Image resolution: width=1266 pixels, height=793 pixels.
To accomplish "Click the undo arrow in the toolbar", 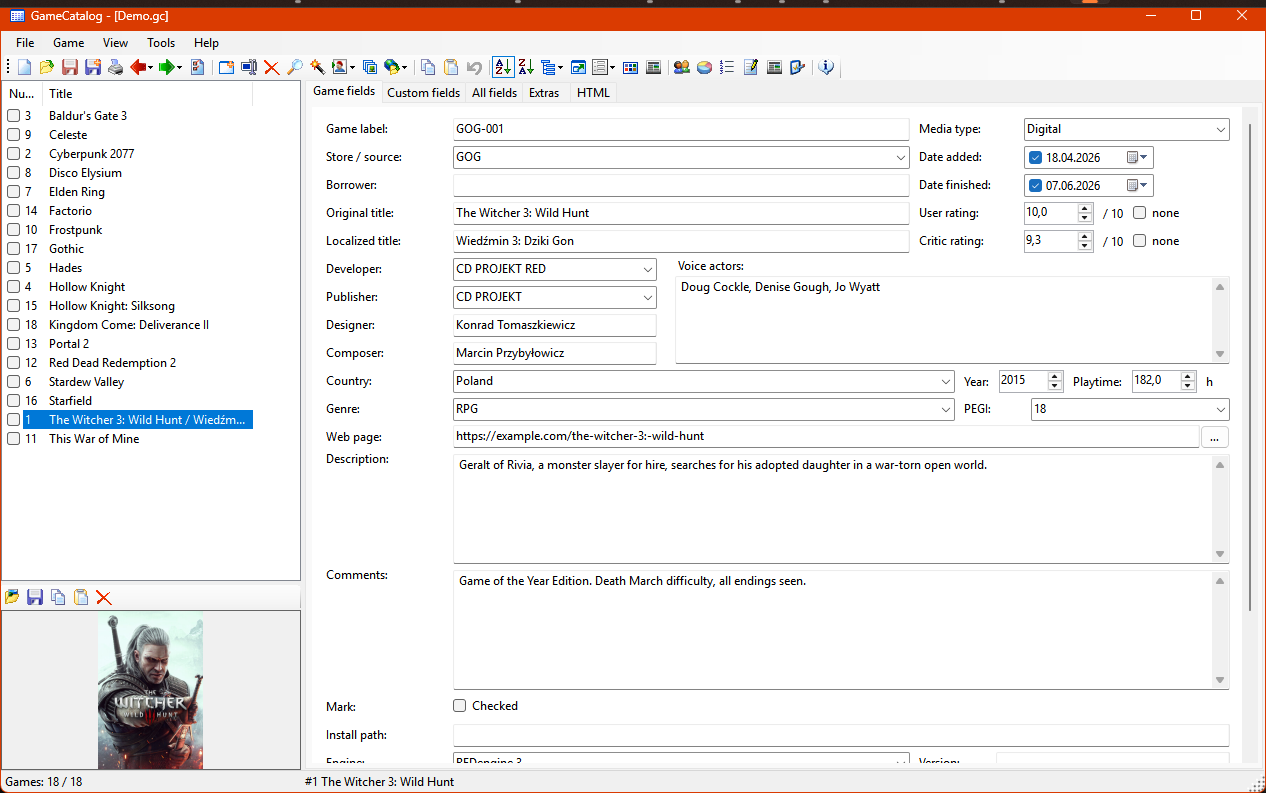I will (474, 67).
